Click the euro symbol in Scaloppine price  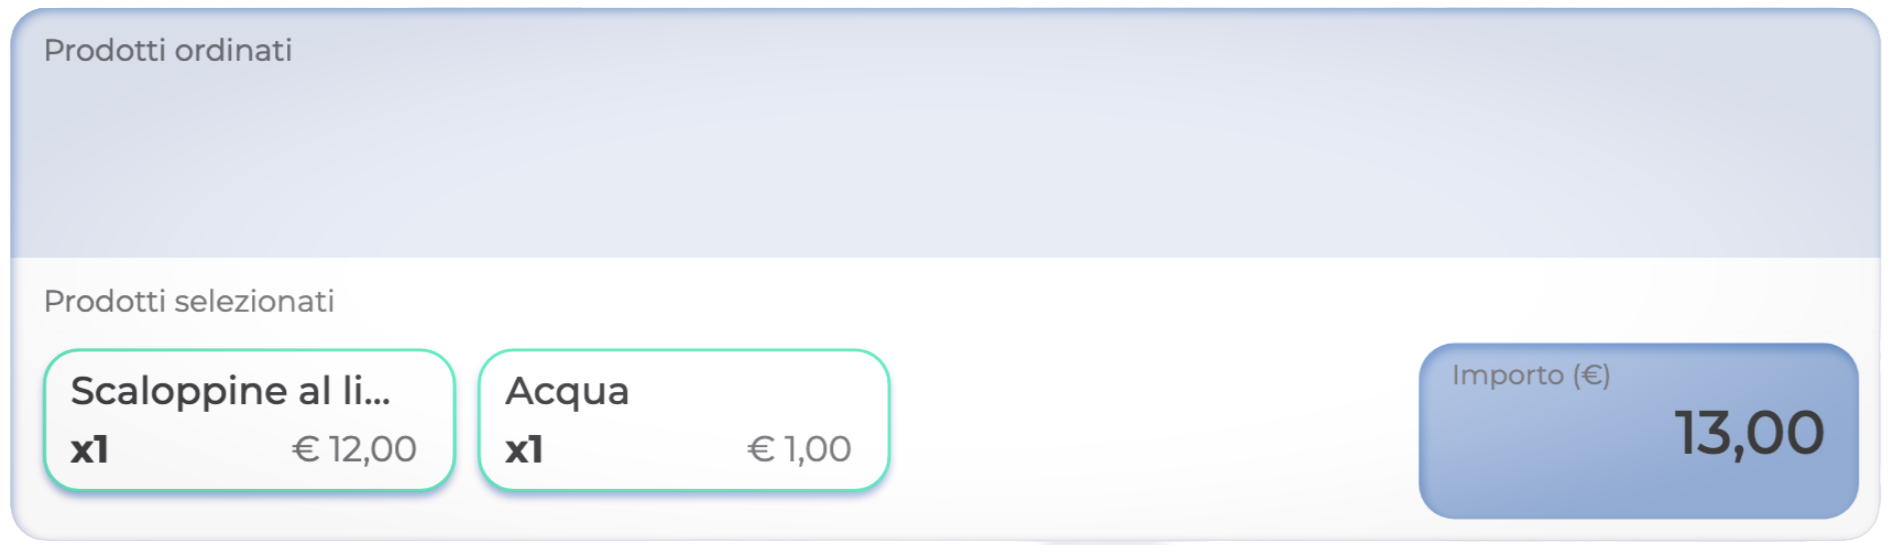point(305,450)
